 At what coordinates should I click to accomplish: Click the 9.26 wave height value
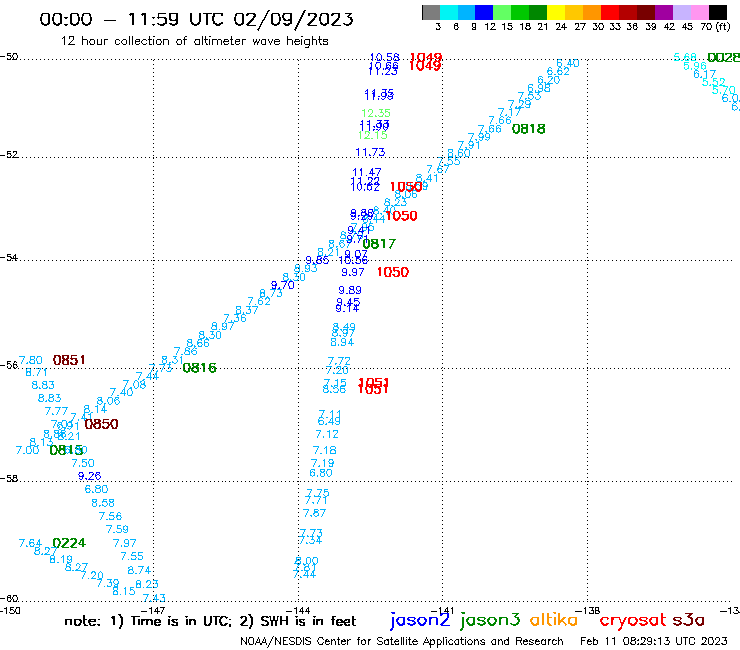coord(89,476)
